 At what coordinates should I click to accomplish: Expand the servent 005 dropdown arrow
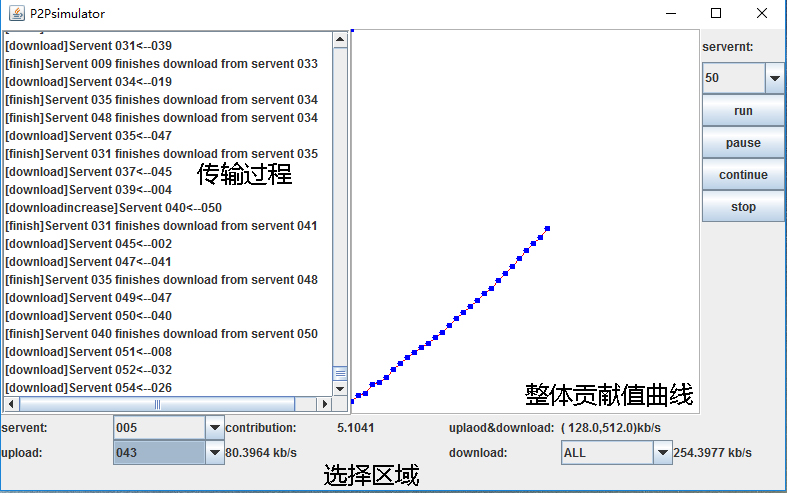(214, 428)
